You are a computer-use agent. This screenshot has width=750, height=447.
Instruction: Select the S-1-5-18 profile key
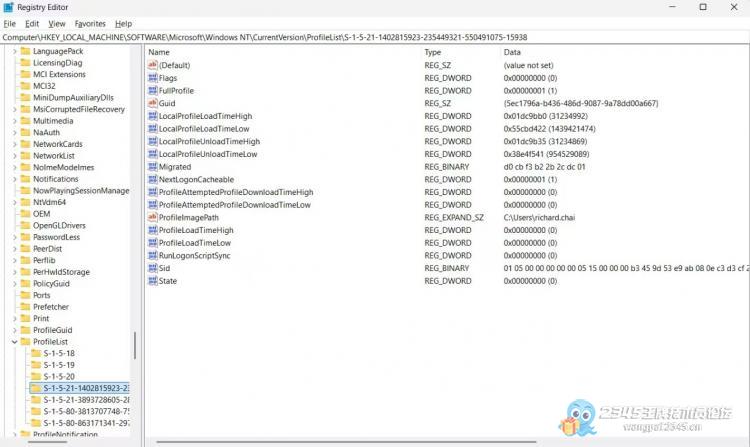point(59,353)
